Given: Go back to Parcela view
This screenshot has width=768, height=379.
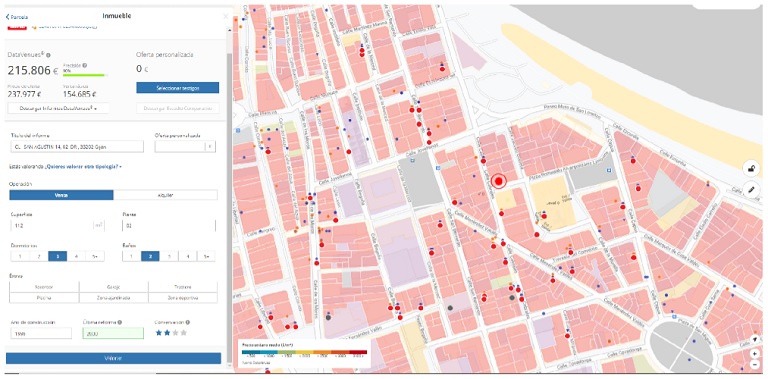Looking at the screenshot, I should pos(17,17).
